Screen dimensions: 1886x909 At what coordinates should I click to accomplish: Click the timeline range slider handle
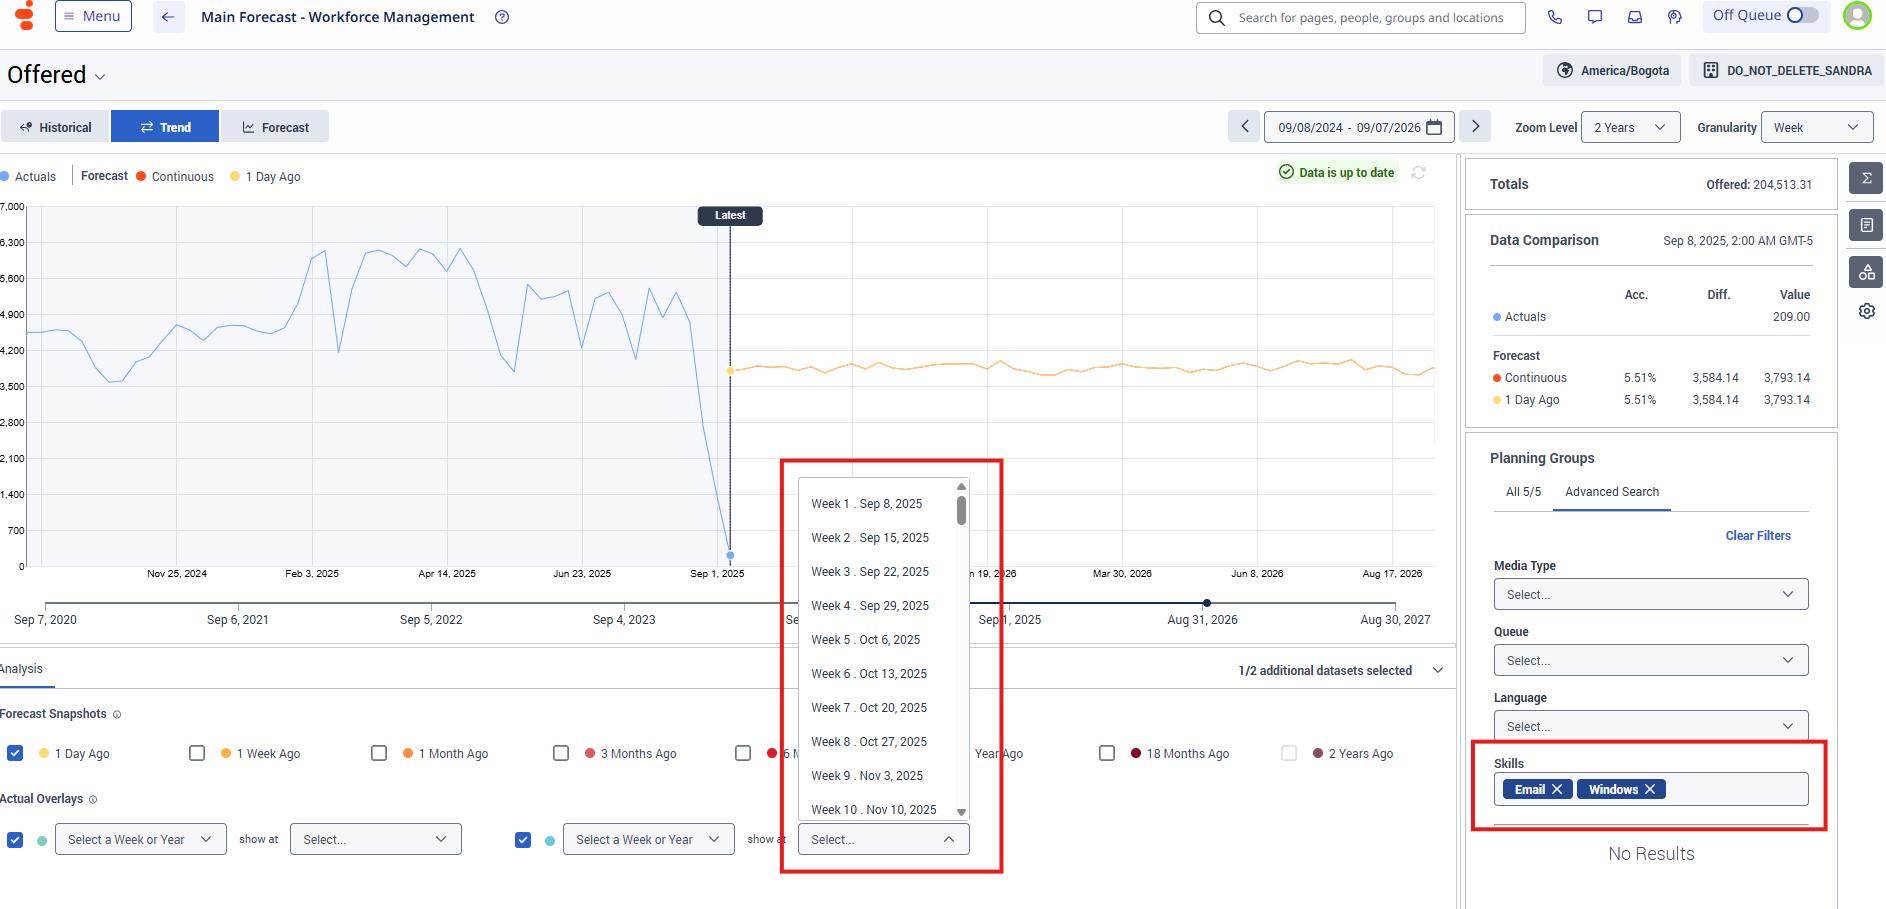pos(1206,603)
